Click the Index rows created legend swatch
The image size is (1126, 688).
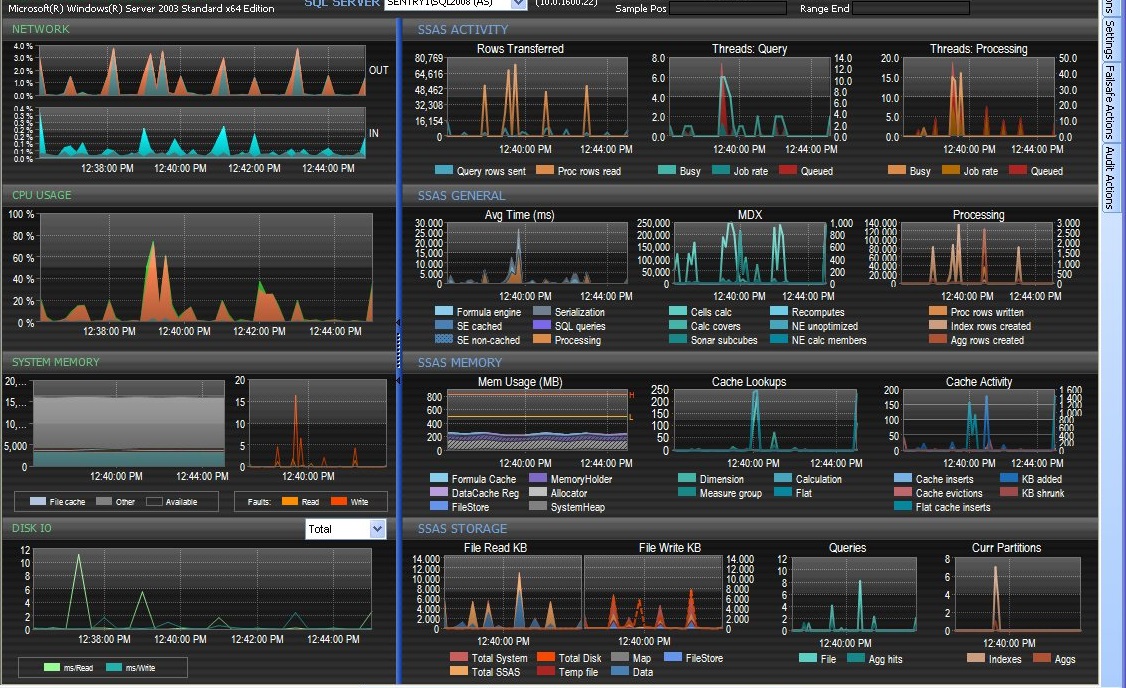938,325
